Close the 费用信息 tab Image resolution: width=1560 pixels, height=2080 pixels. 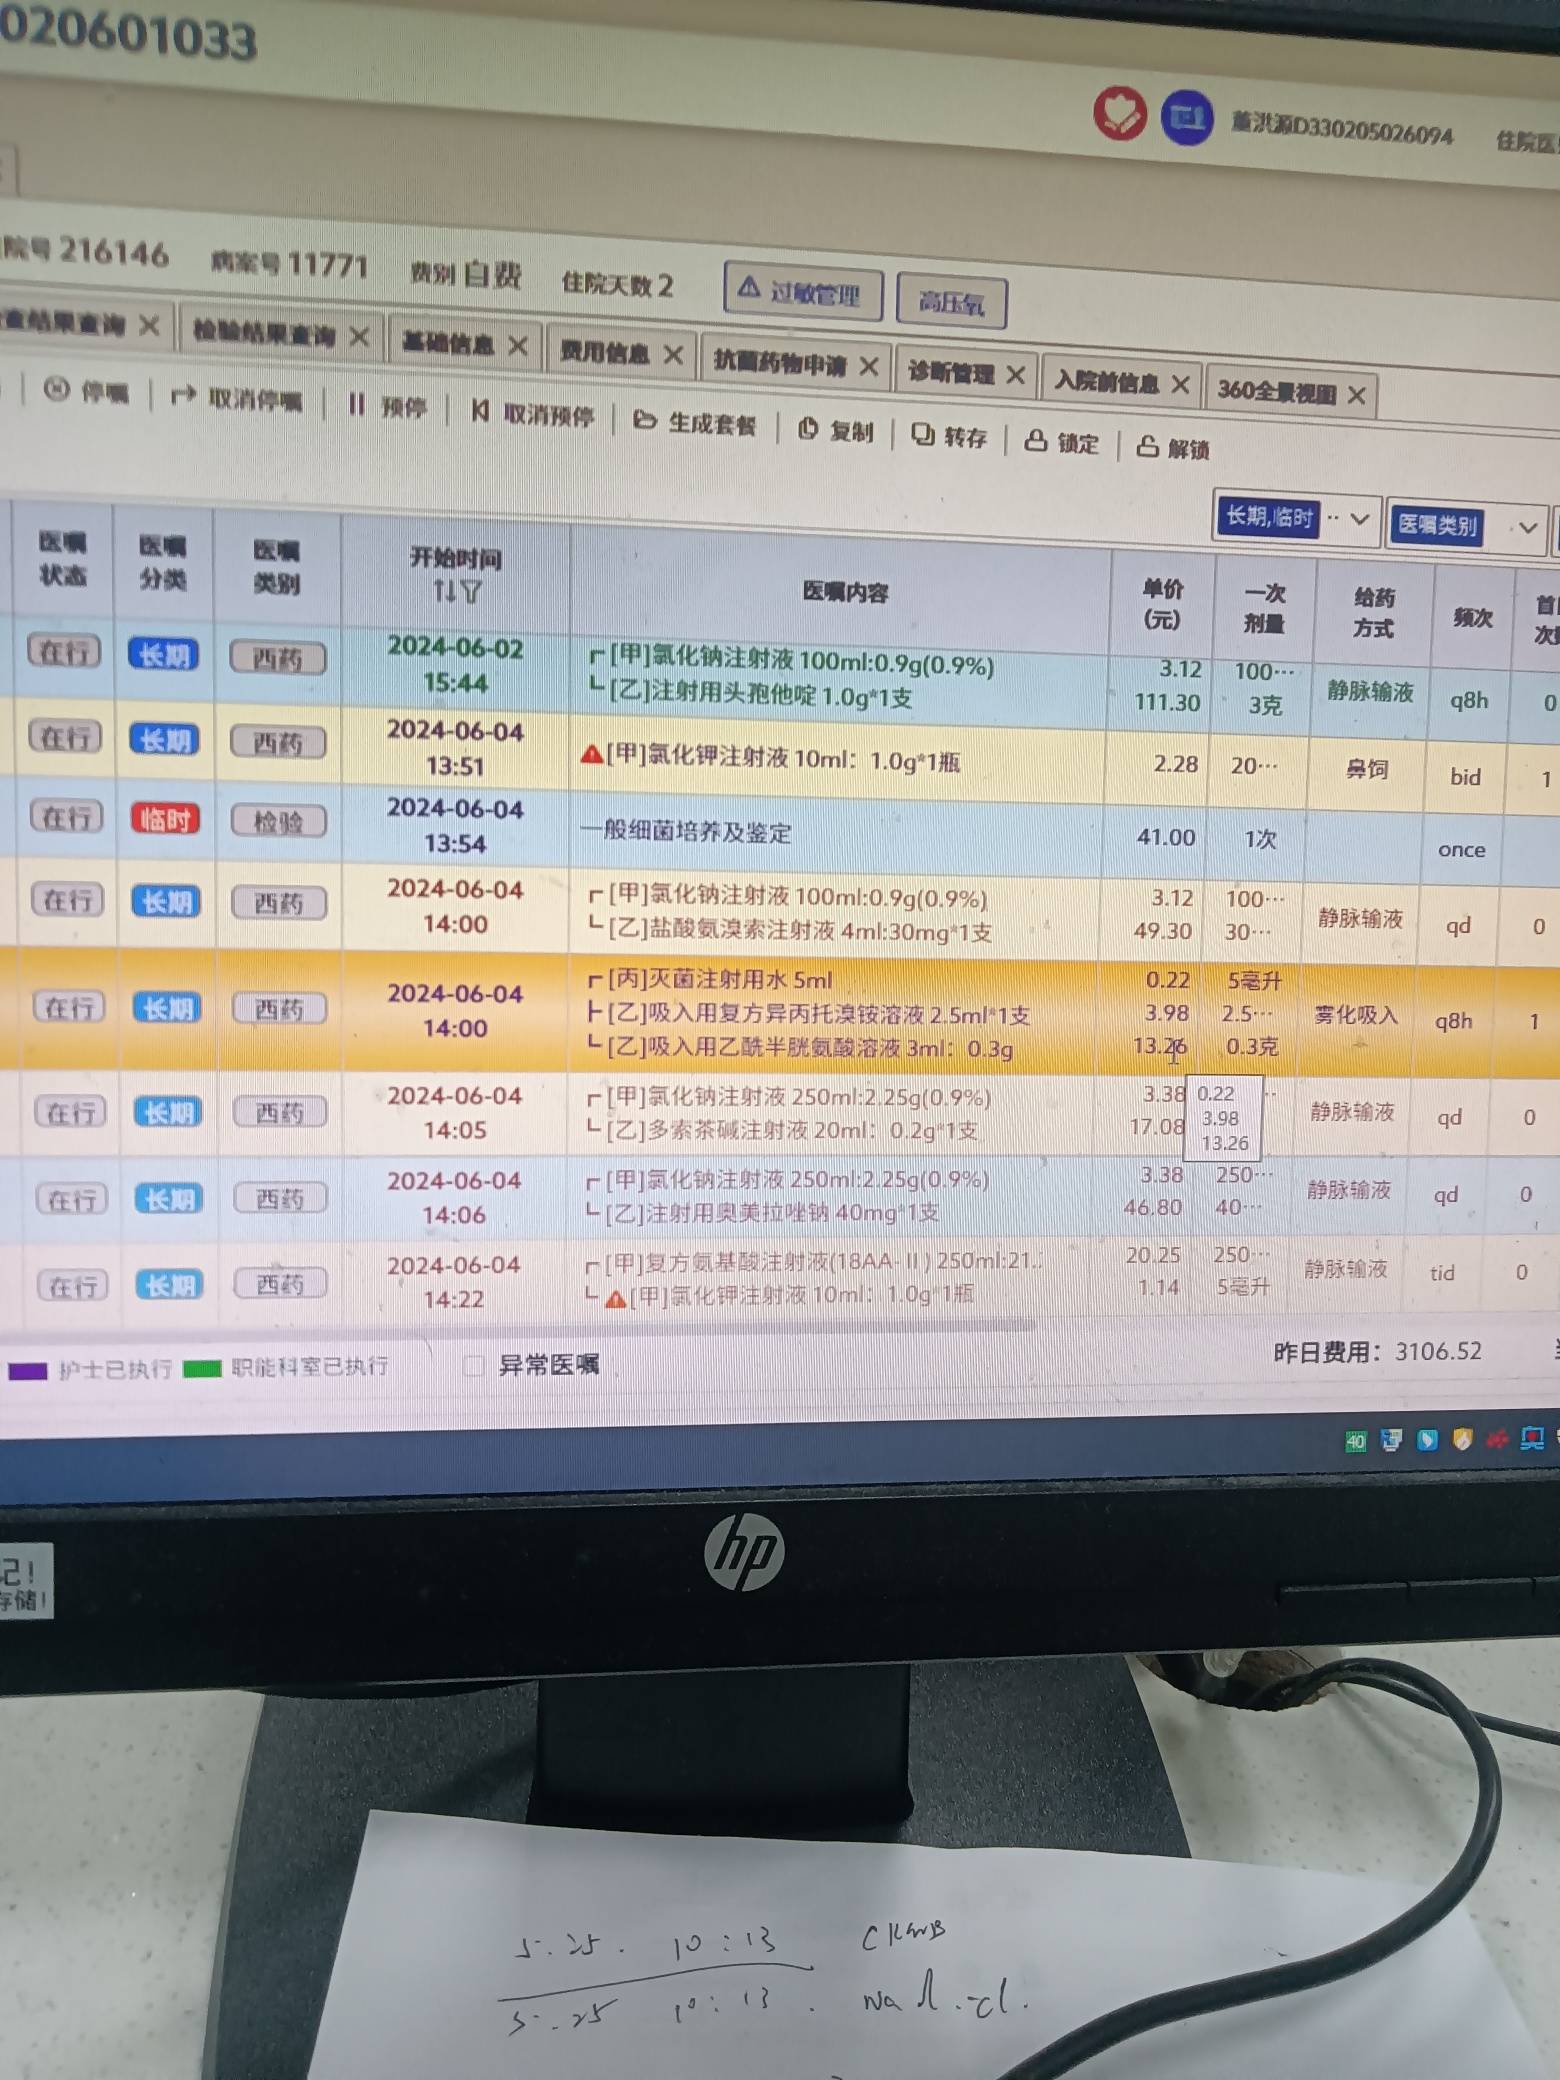pos(673,354)
